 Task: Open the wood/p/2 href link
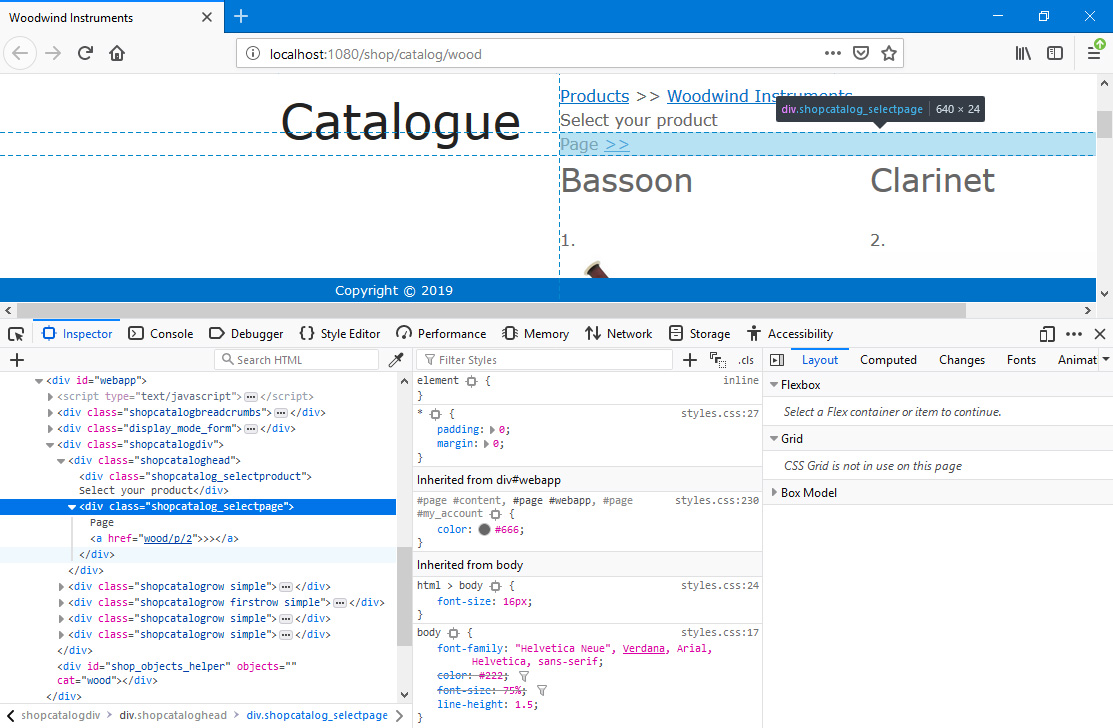coord(168,539)
